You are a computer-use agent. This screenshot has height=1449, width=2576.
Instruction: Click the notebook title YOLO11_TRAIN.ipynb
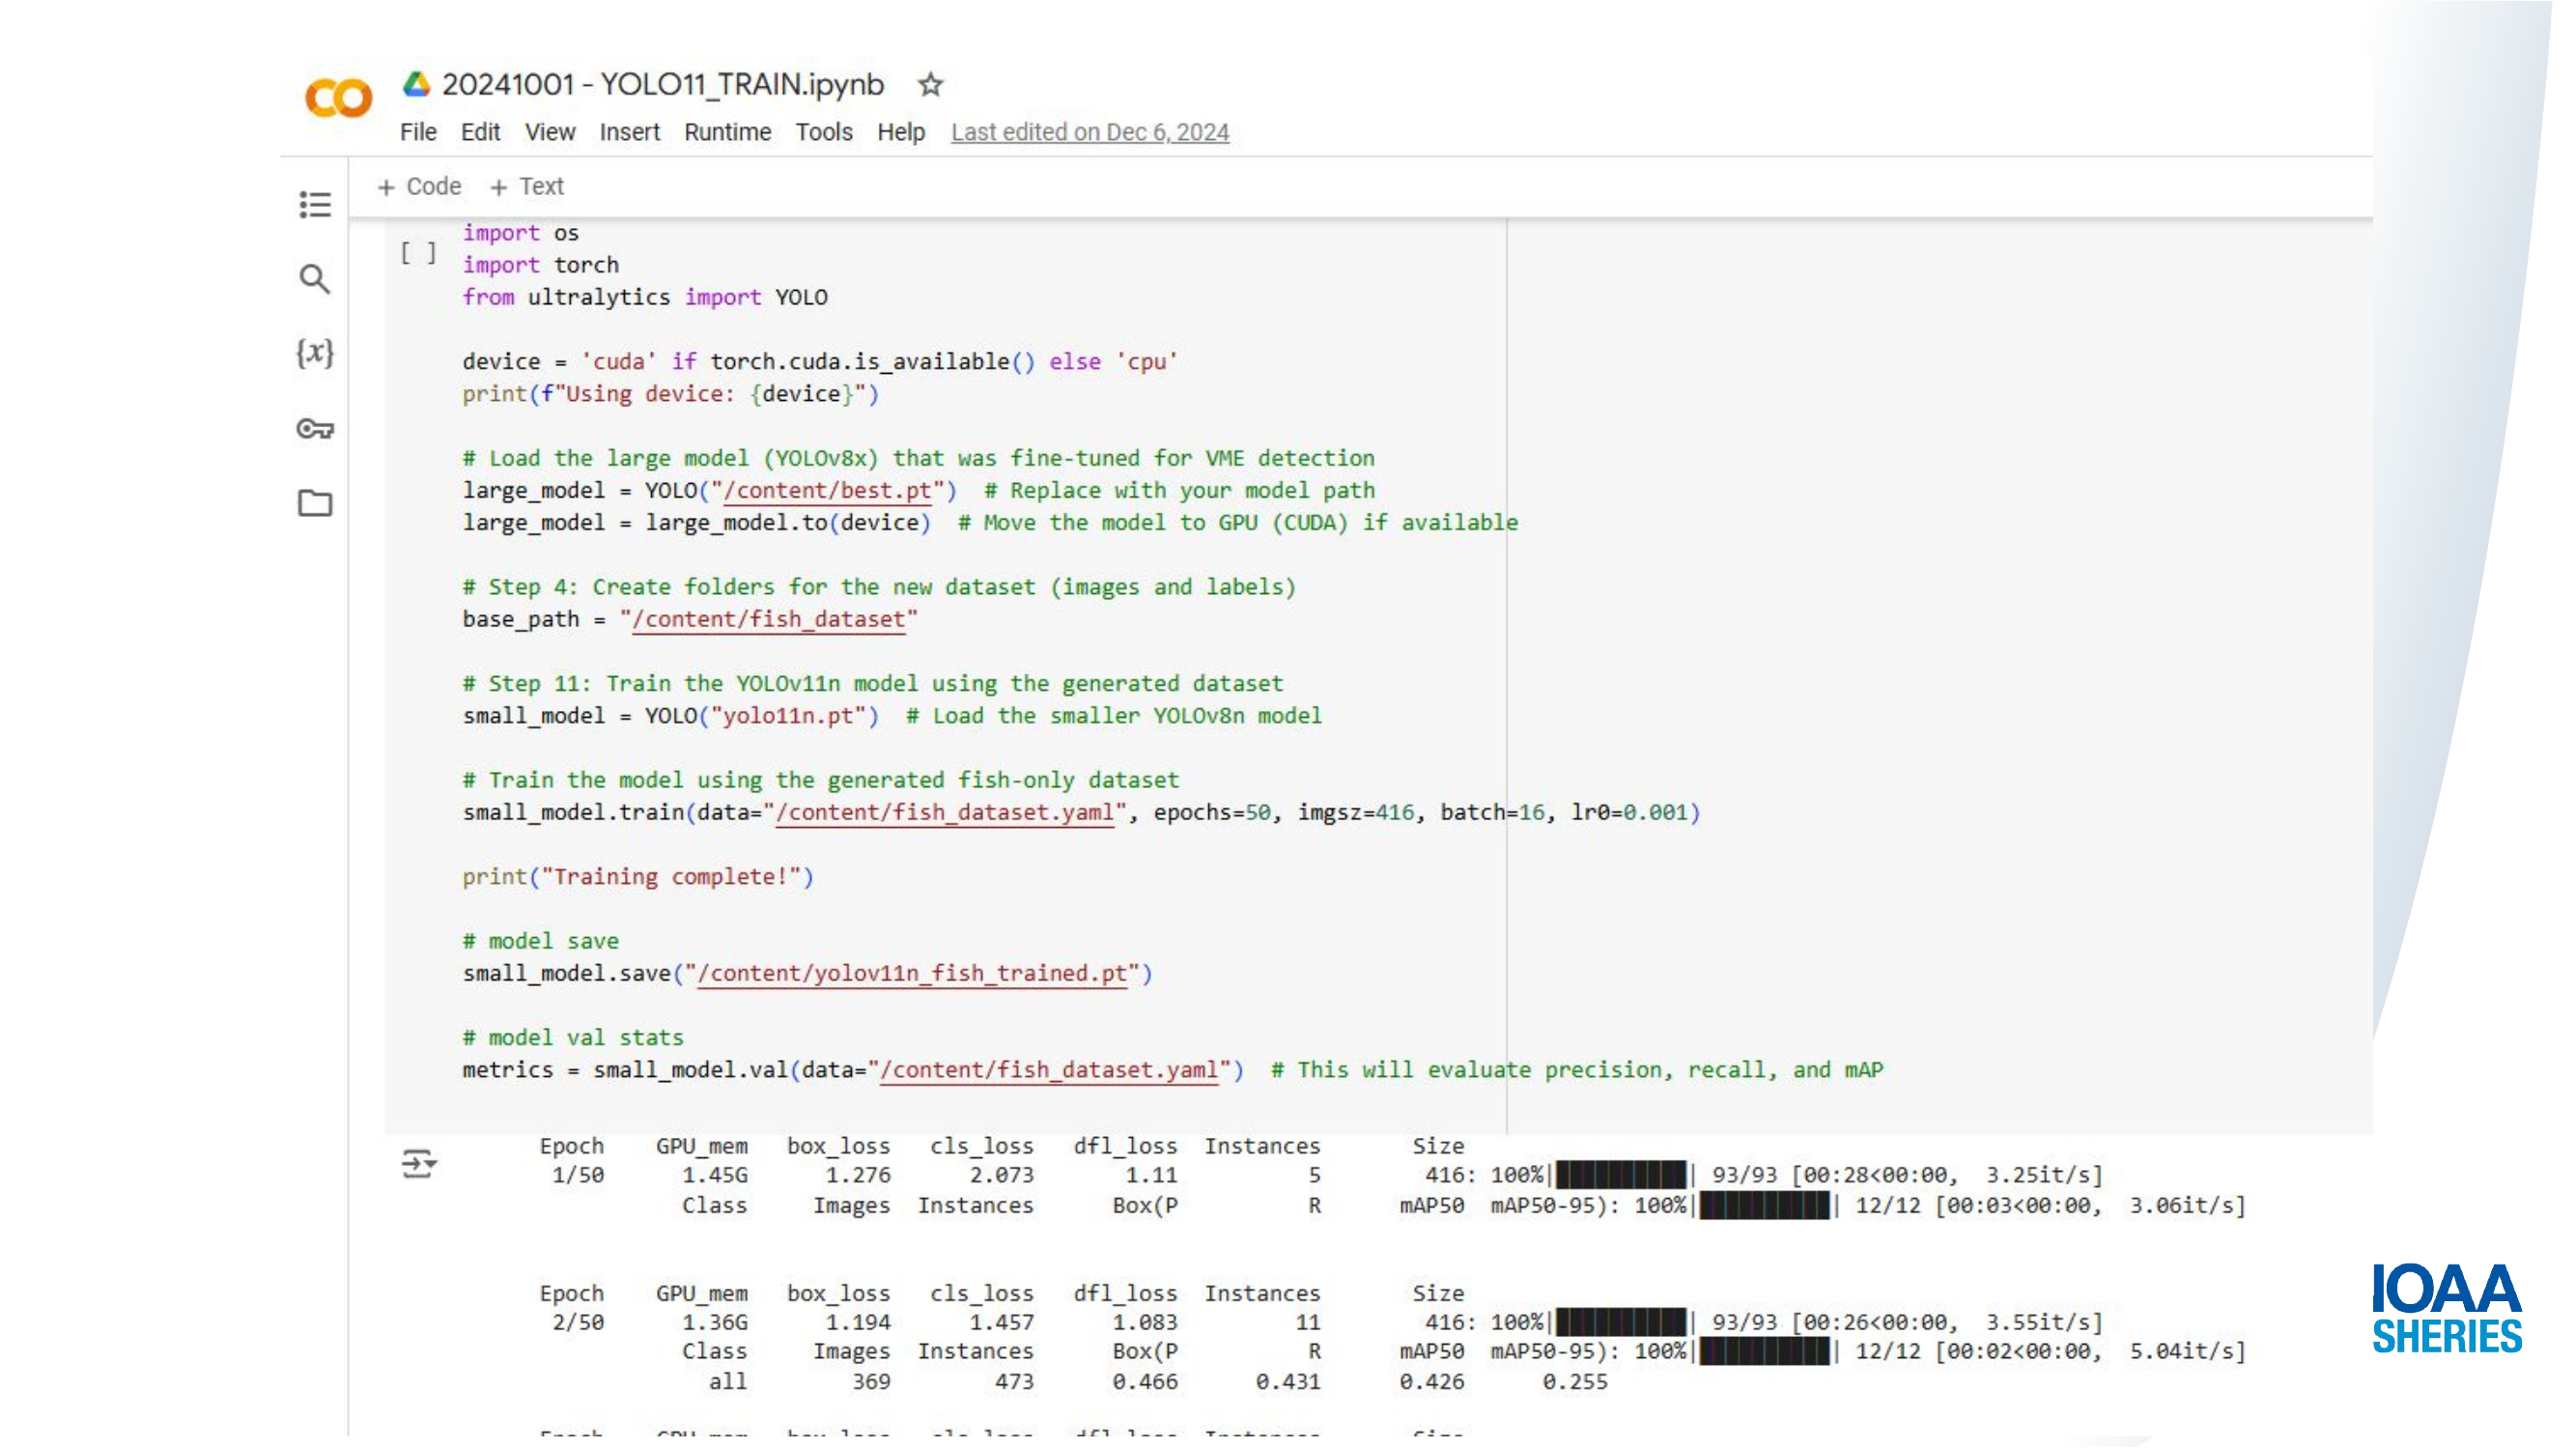pos(663,85)
